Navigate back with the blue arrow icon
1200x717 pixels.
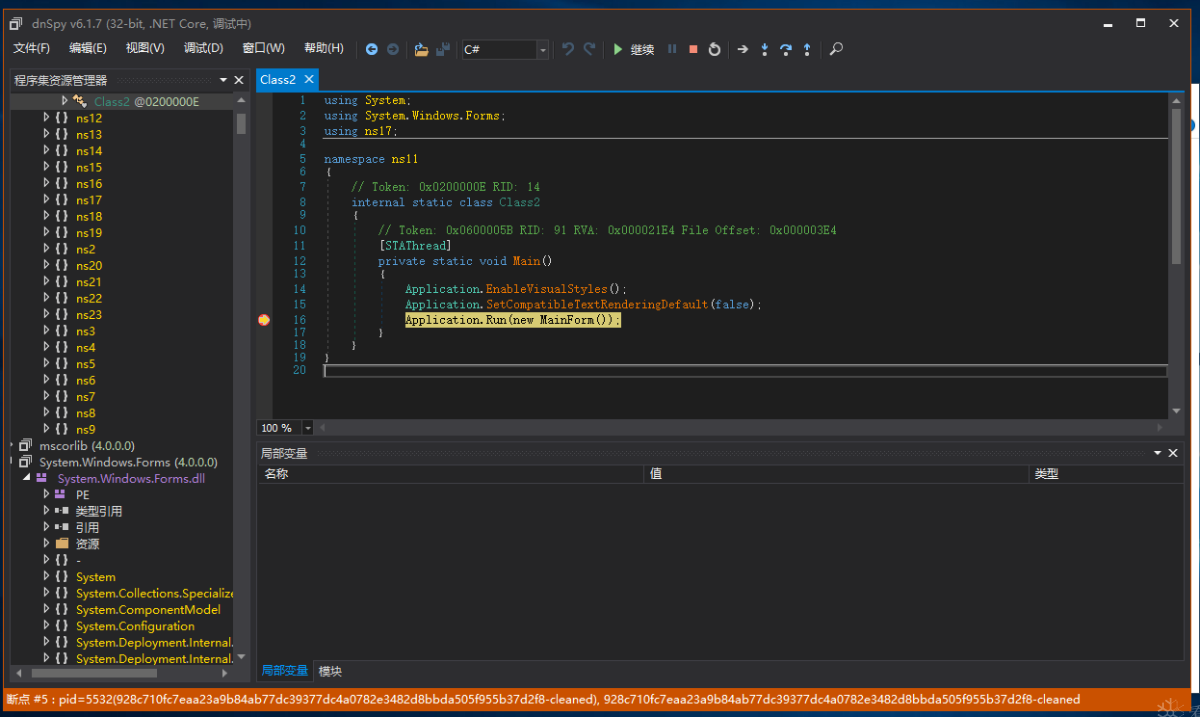(371, 49)
